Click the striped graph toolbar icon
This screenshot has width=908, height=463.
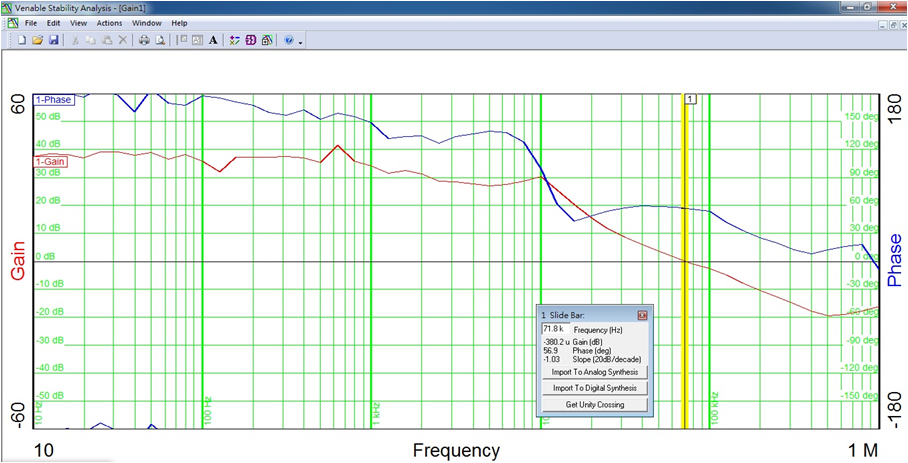pyautogui.click(x=267, y=41)
